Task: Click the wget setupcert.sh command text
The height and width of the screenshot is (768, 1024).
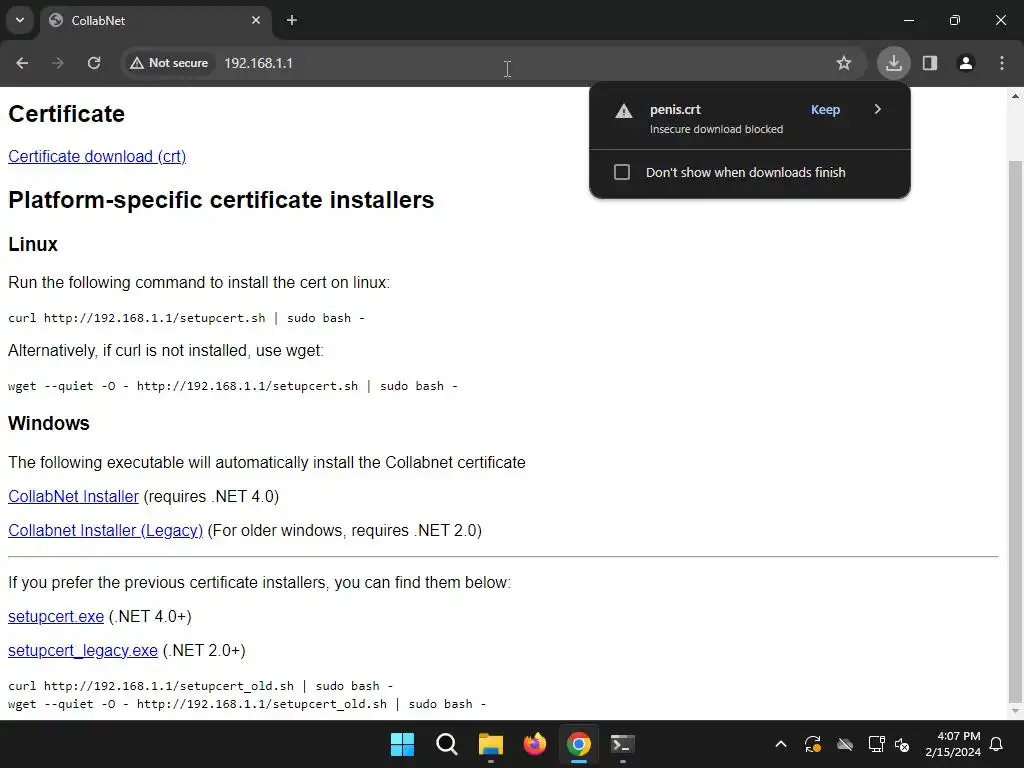Action: coord(232,386)
